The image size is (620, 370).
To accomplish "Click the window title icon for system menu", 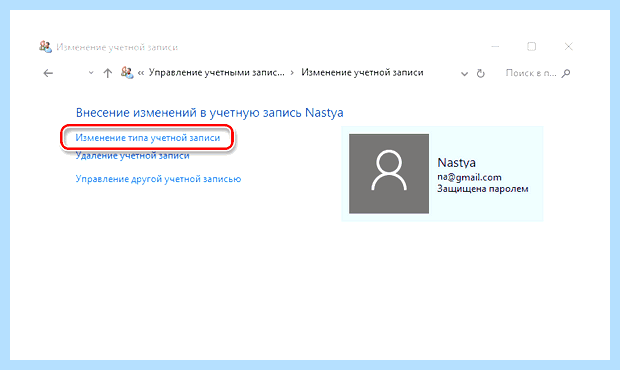I will [x=45, y=47].
